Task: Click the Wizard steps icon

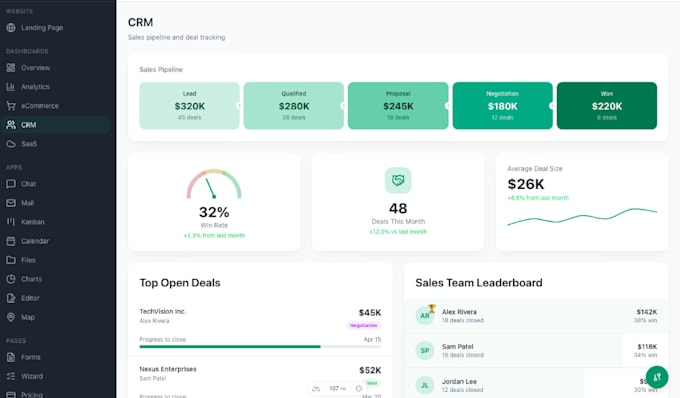Action: click(11, 376)
